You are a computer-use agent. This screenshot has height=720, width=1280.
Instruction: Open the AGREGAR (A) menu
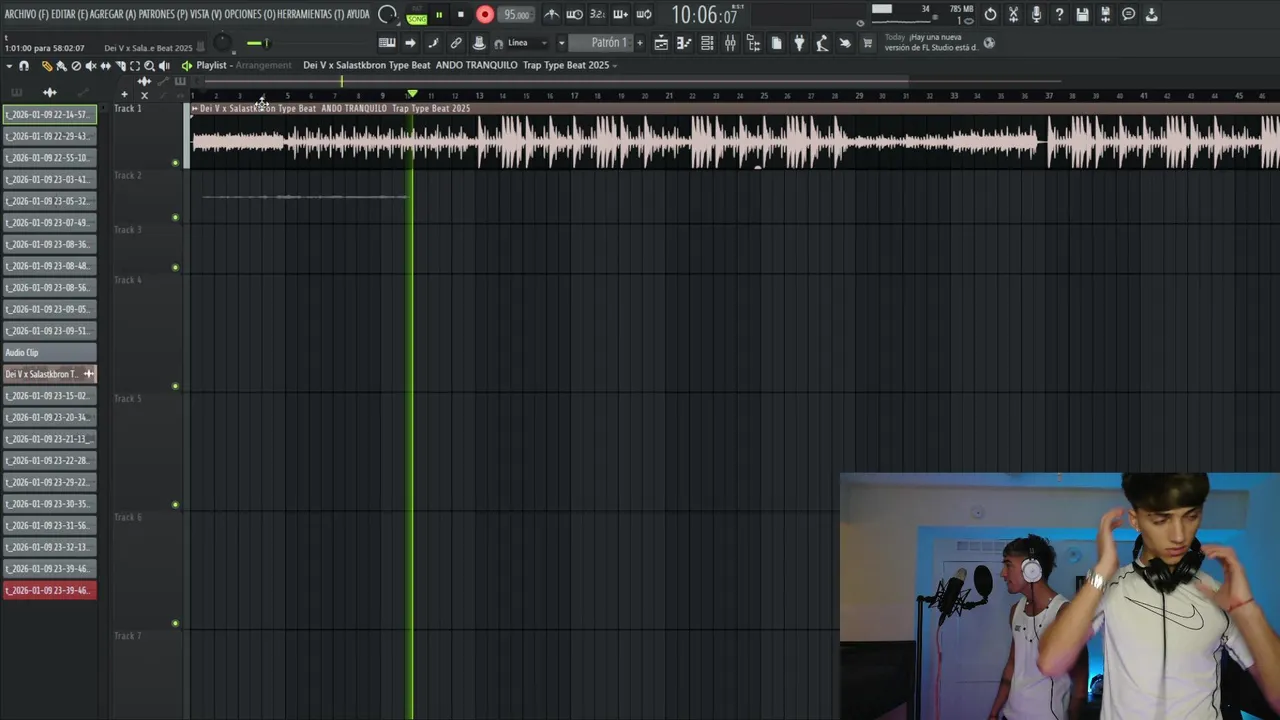tap(113, 14)
